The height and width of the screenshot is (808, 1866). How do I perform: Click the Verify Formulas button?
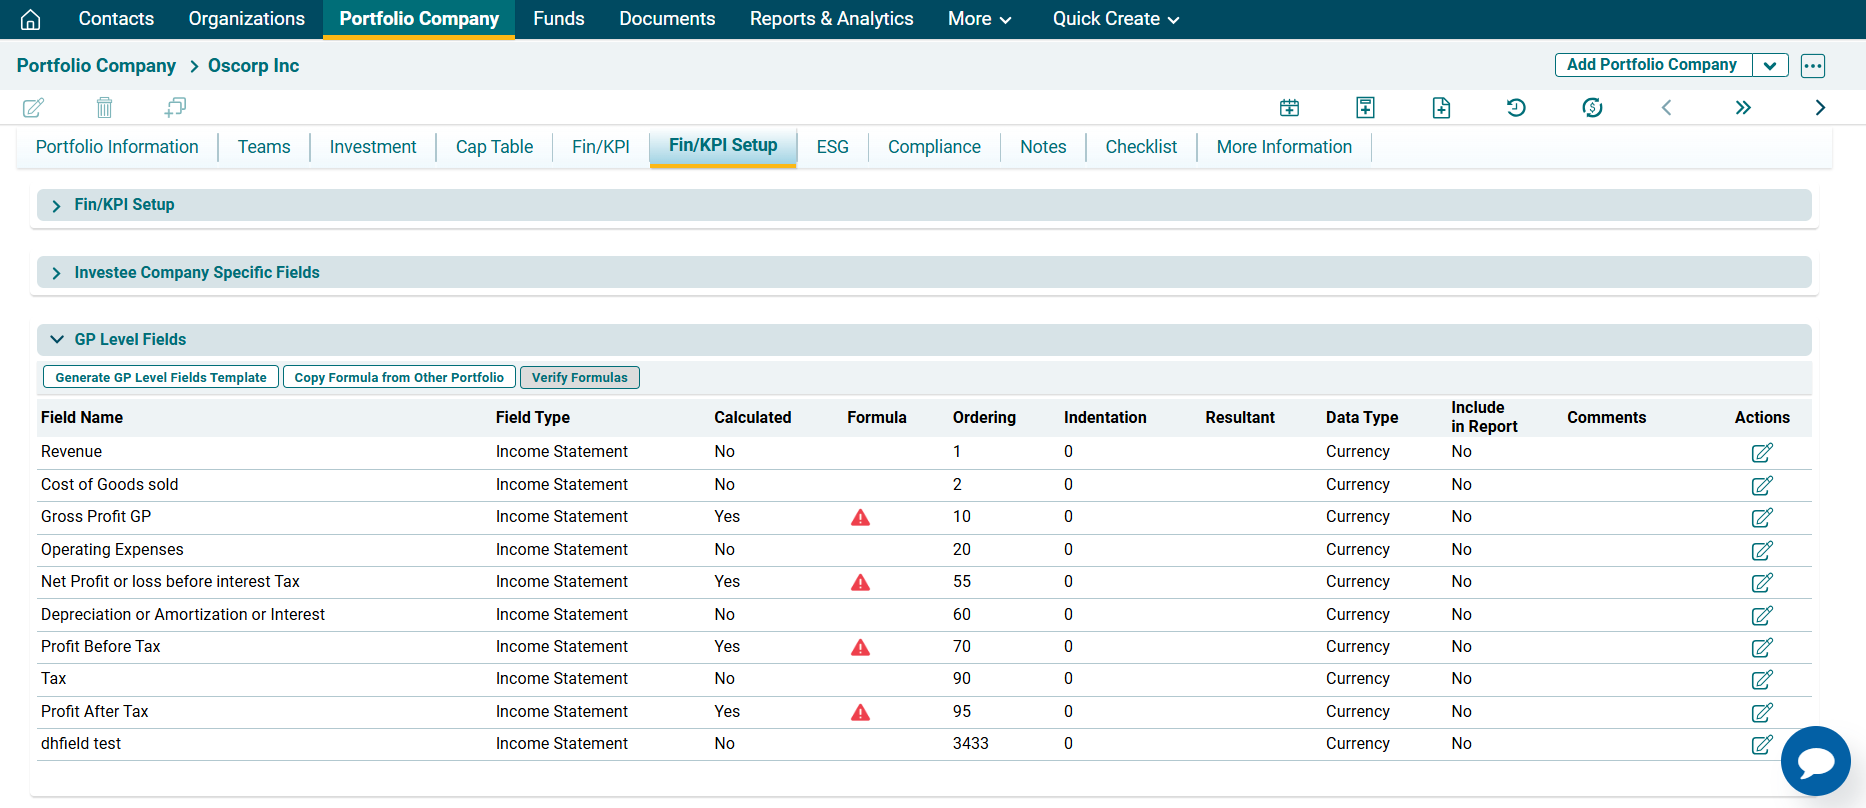coord(579,377)
